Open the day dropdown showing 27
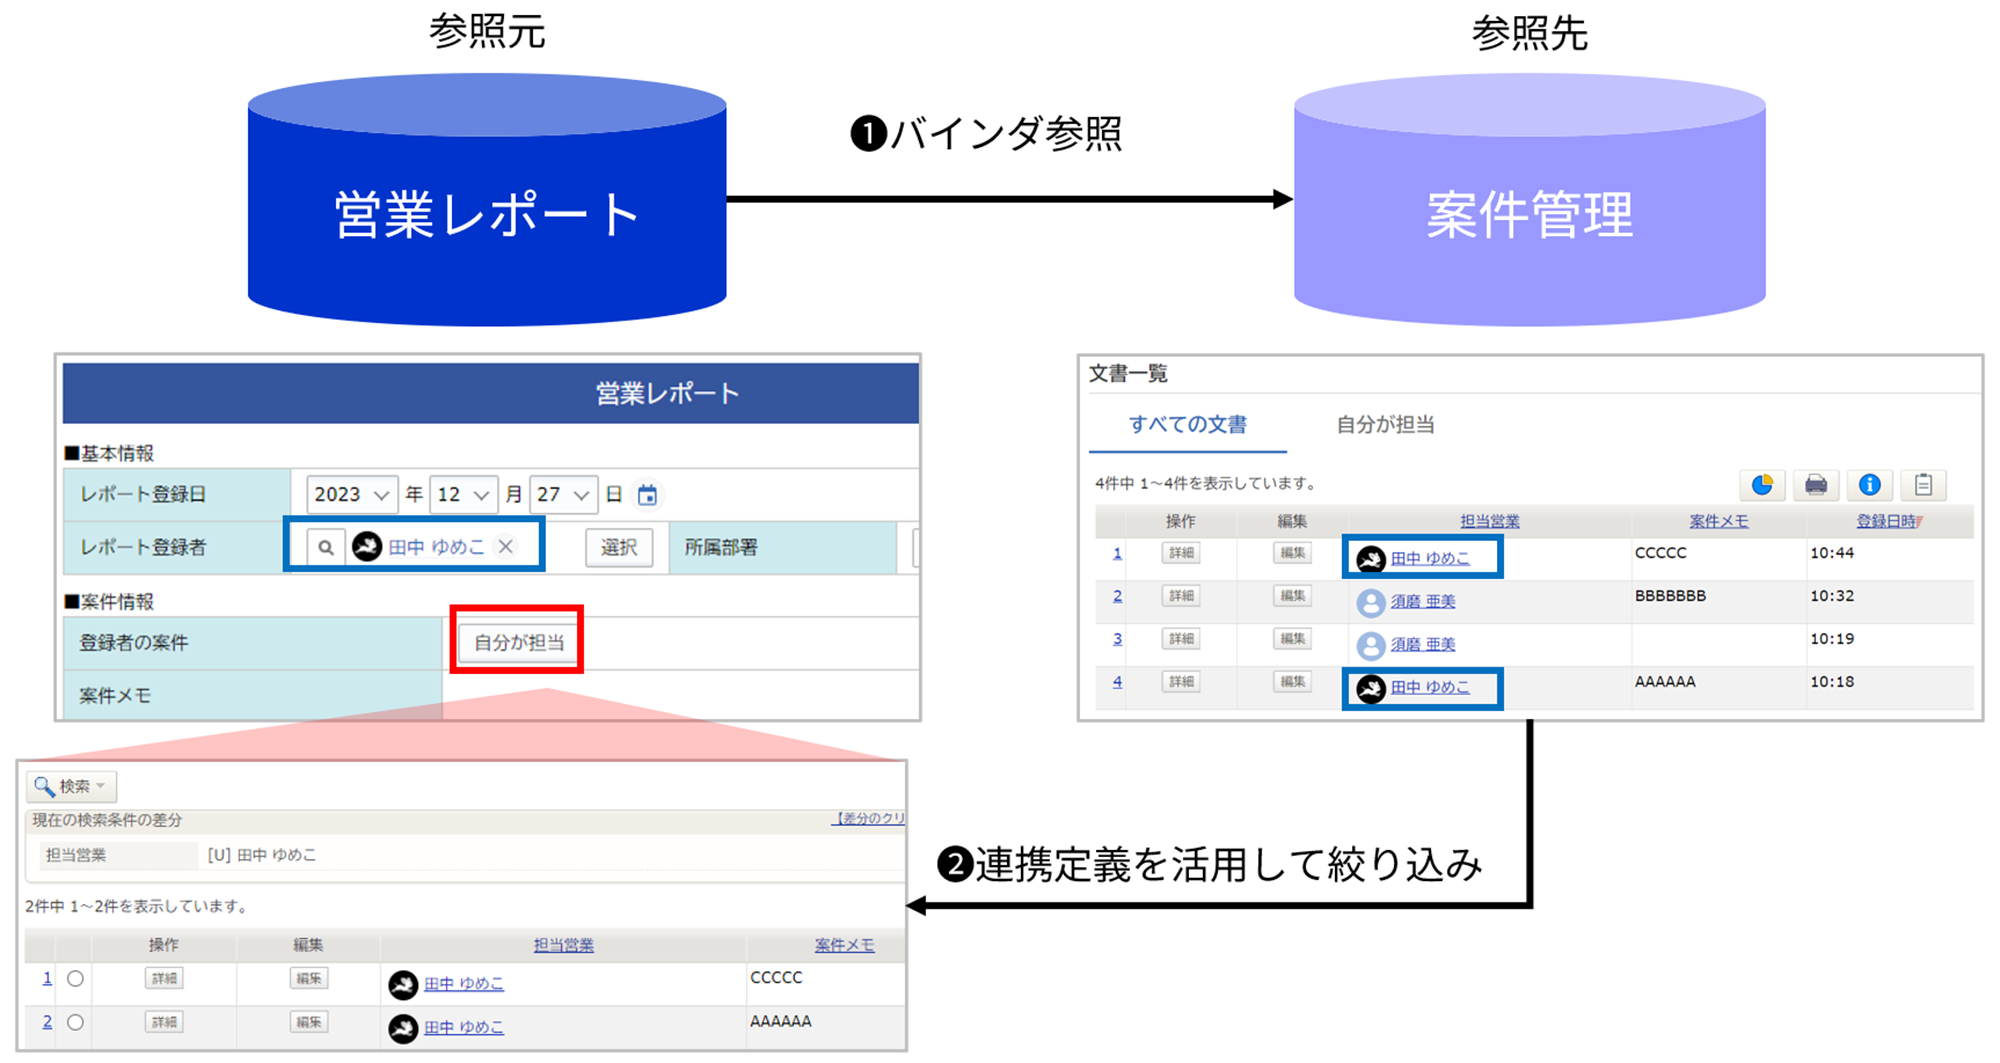 (x=563, y=494)
